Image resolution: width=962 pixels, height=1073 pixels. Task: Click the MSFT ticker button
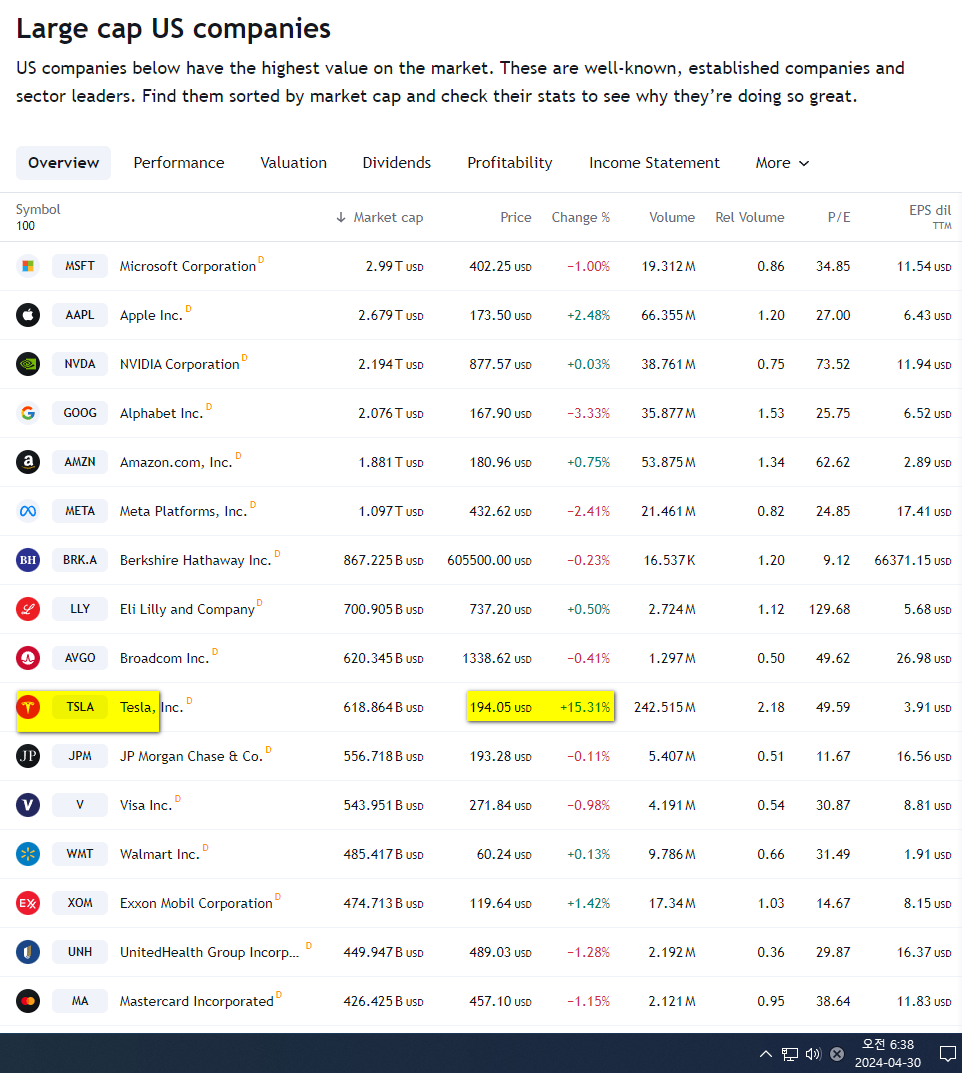[80, 266]
